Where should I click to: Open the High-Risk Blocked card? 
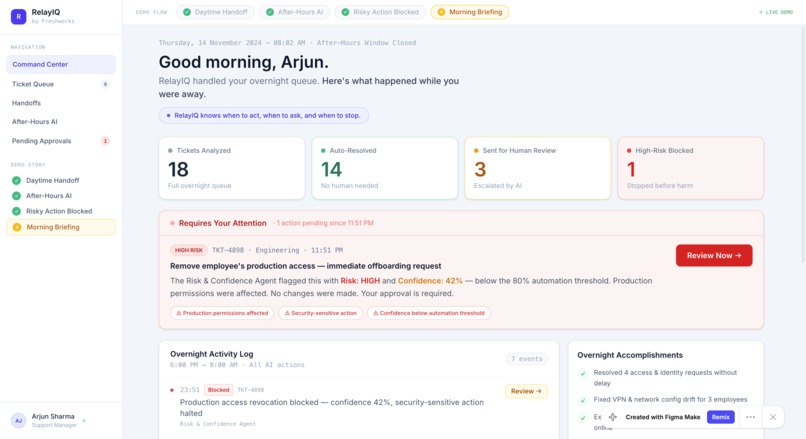690,168
